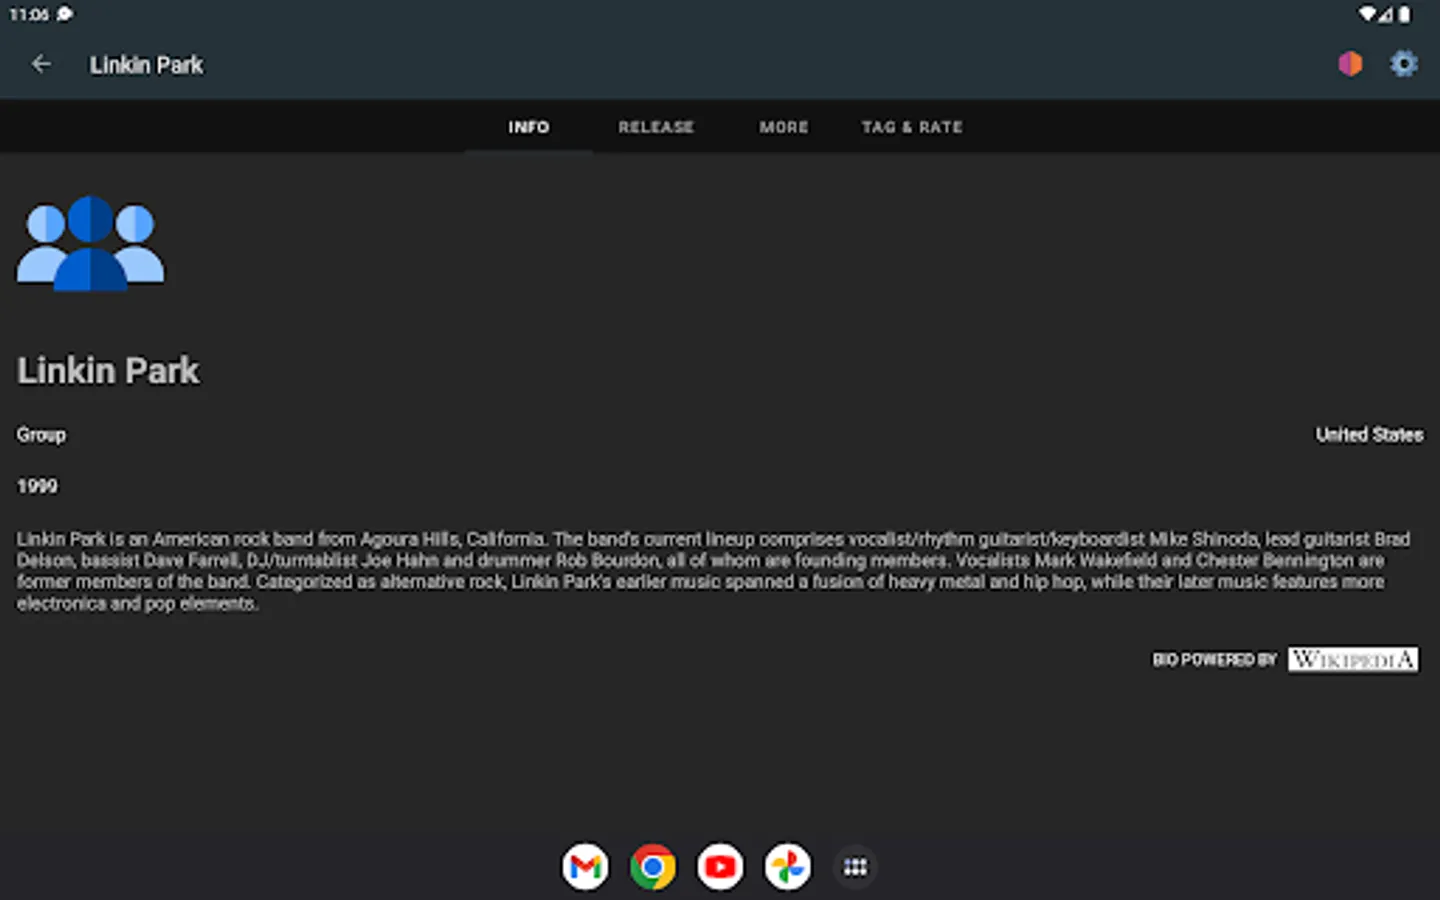Go back with the arrow icon
Viewport: 1440px width, 900px height.
click(41, 64)
